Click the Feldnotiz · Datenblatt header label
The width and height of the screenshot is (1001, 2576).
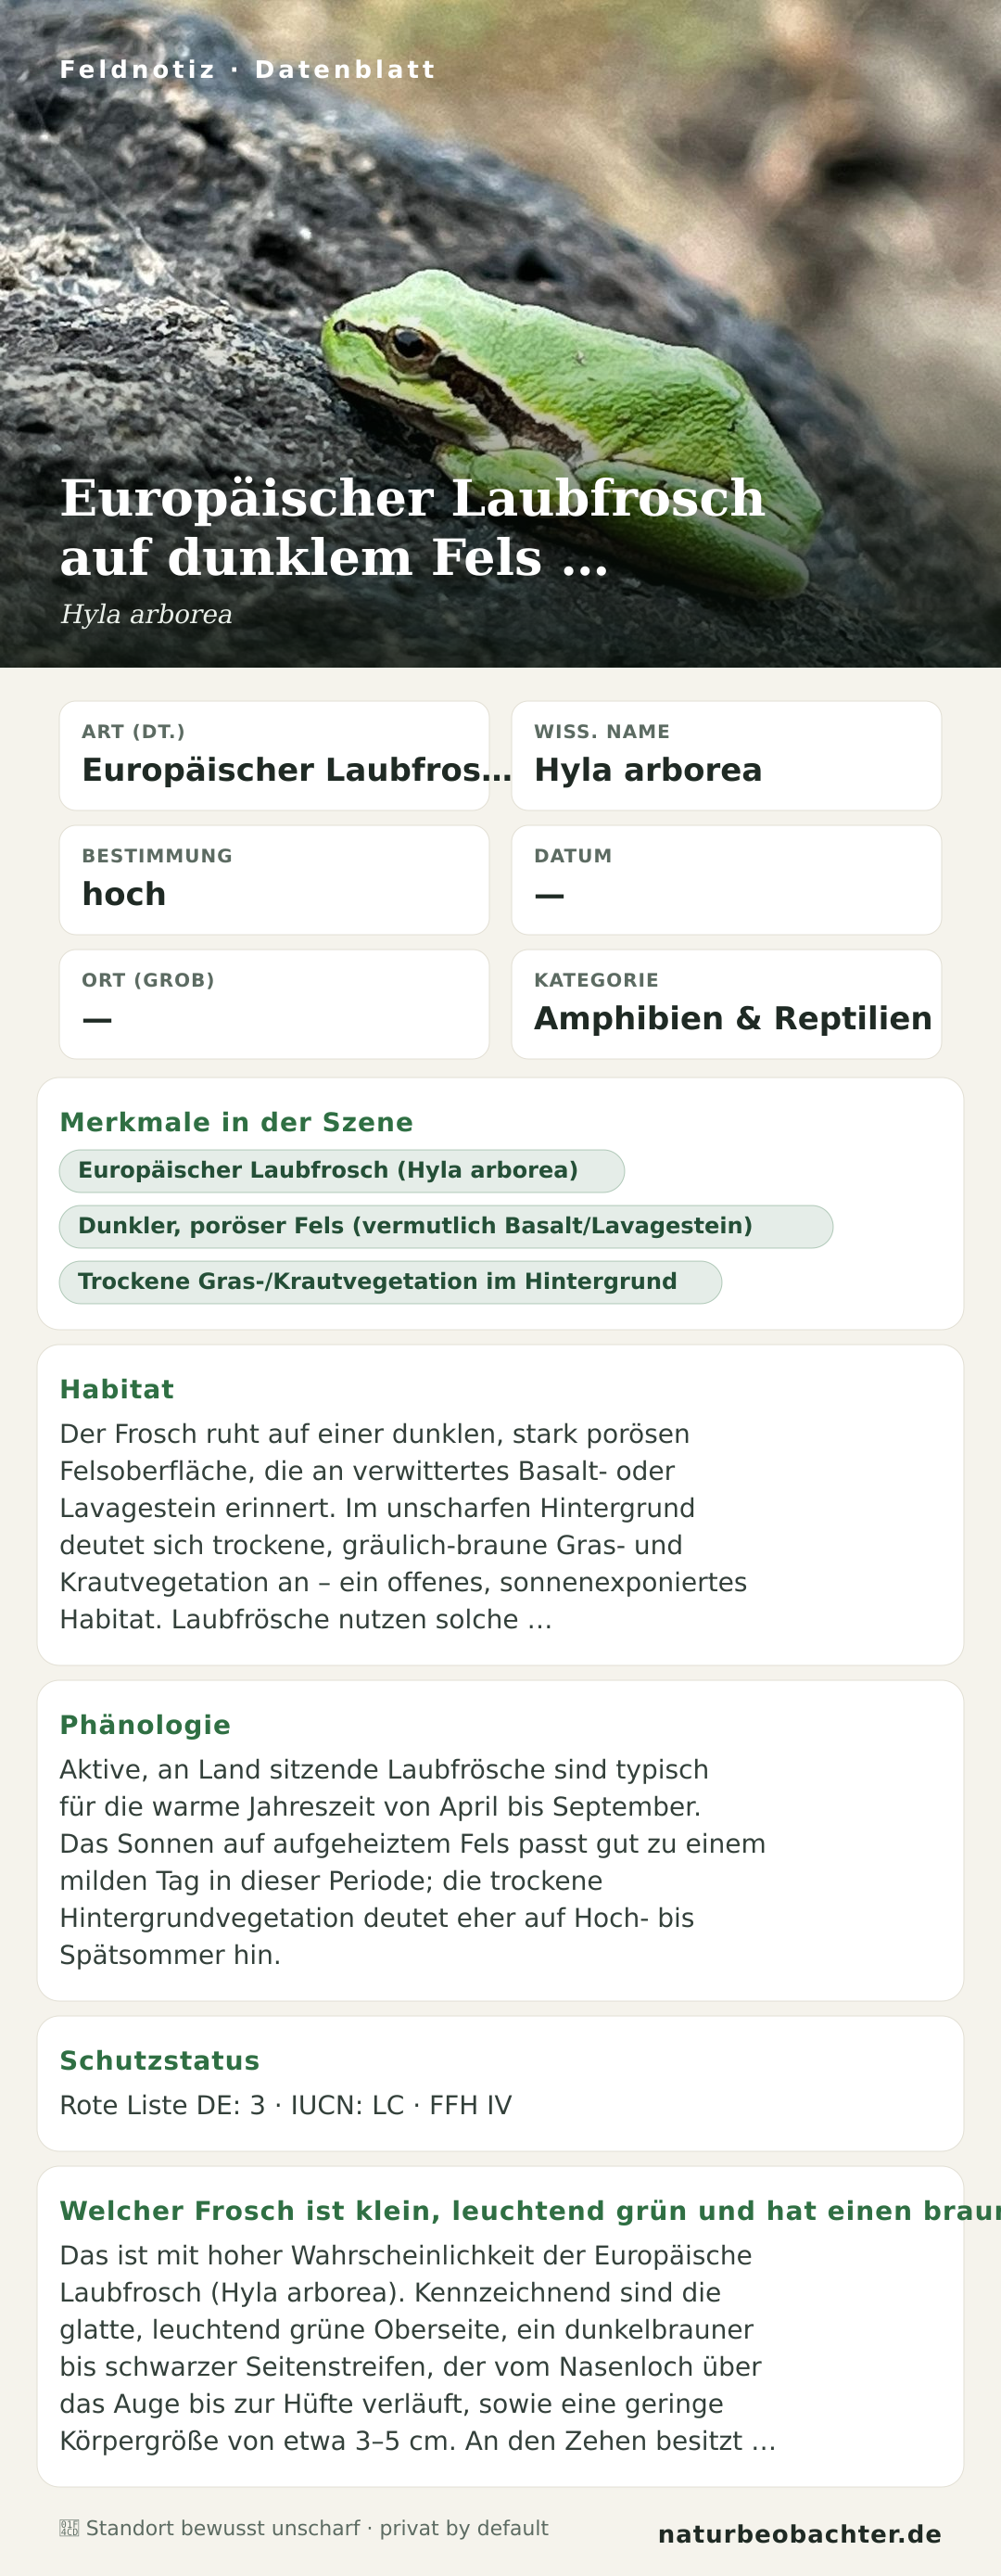tap(248, 70)
